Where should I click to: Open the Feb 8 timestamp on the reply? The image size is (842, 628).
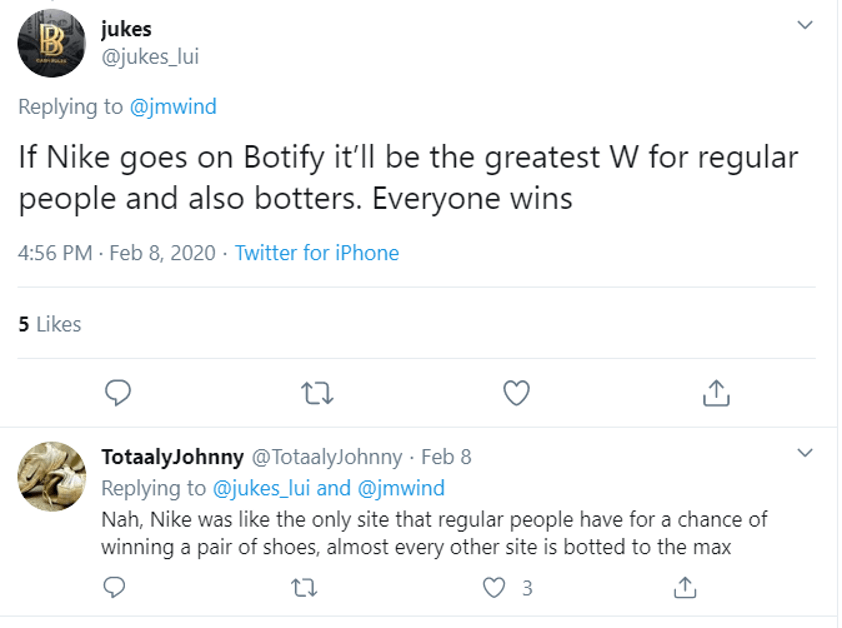(446, 457)
